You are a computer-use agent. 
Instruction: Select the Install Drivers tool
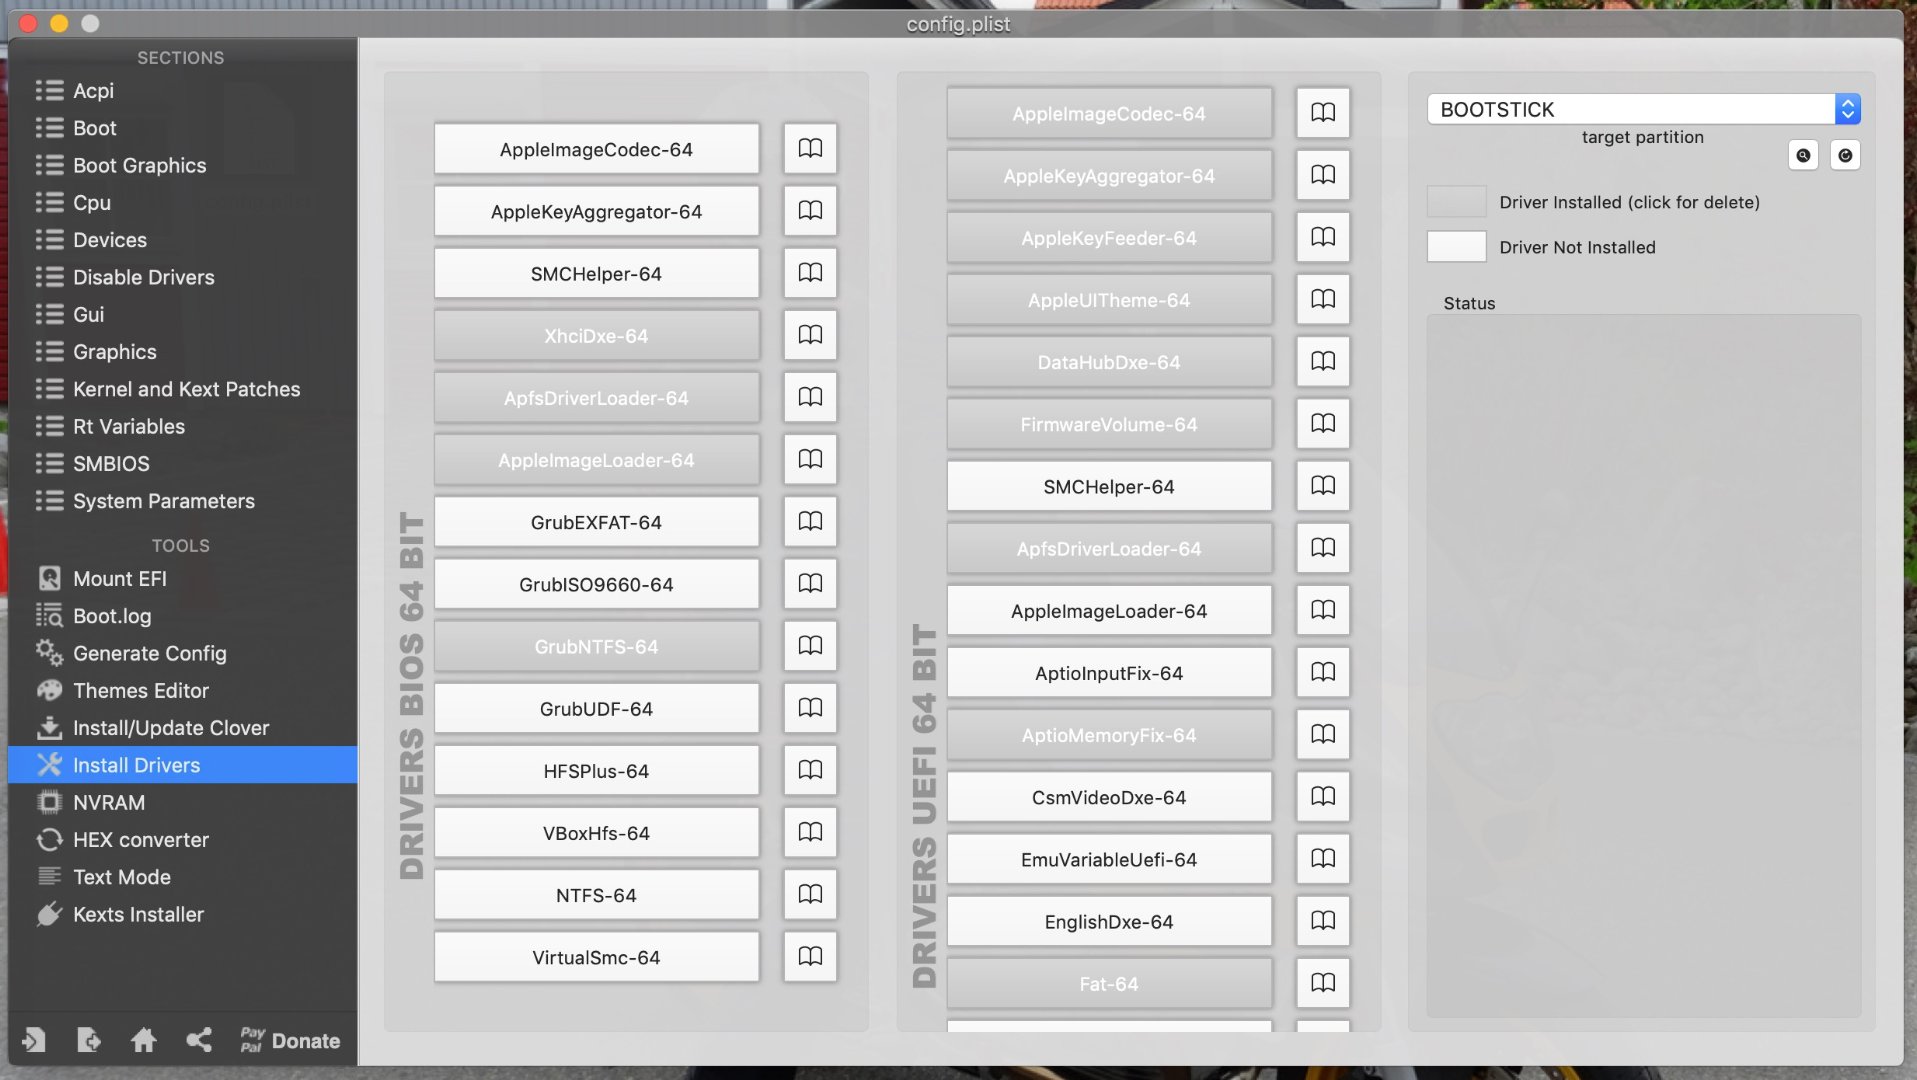(x=182, y=765)
